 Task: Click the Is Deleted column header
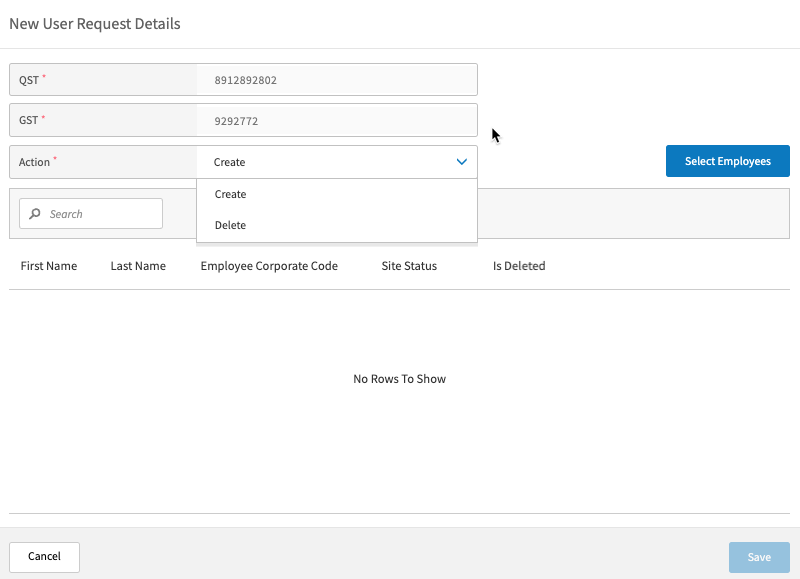(518, 266)
